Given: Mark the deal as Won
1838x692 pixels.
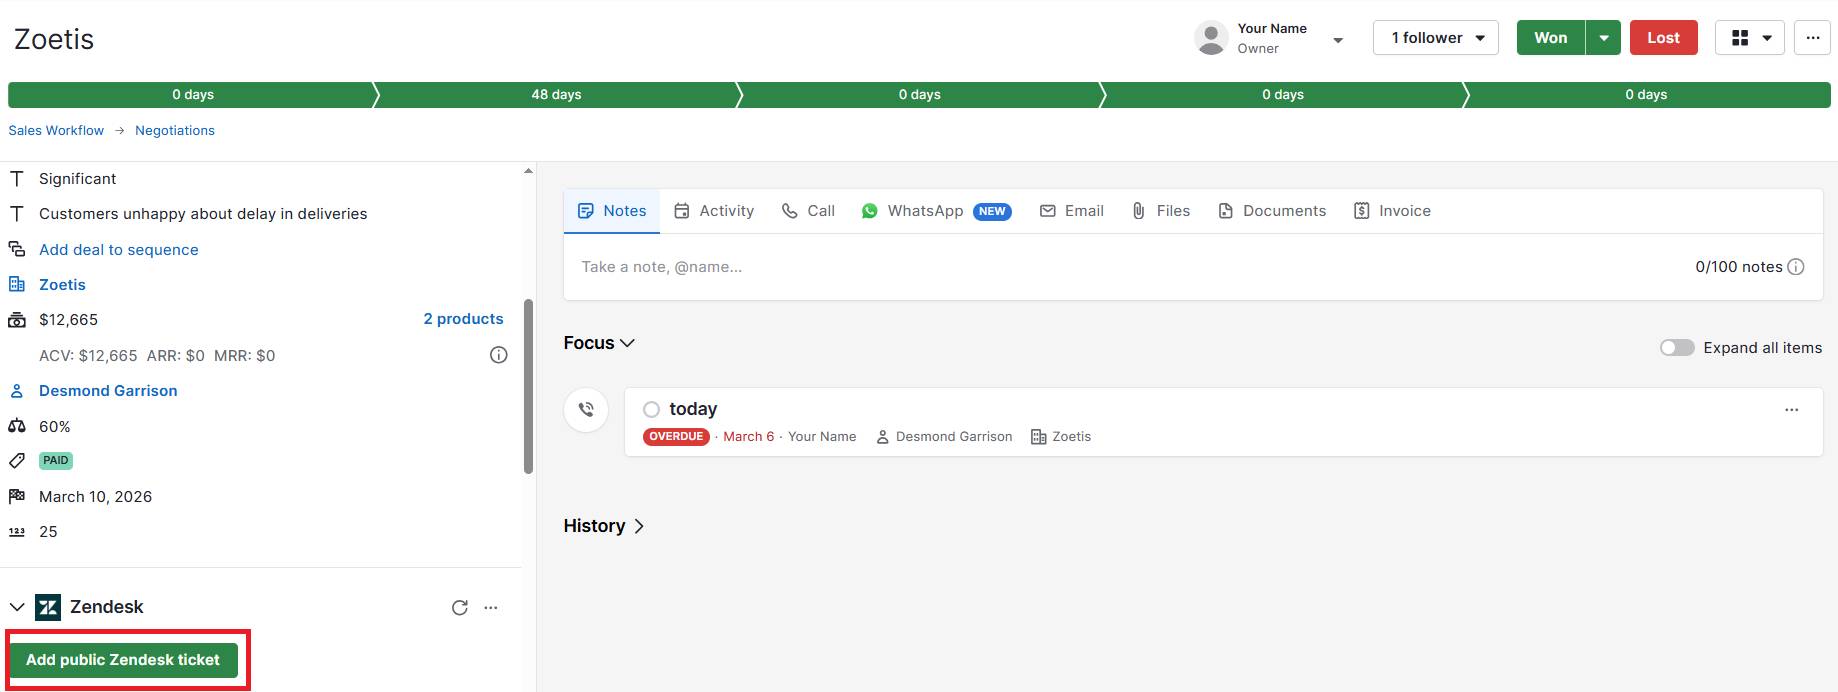Looking at the screenshot, I should click(x=1550, y=38).
